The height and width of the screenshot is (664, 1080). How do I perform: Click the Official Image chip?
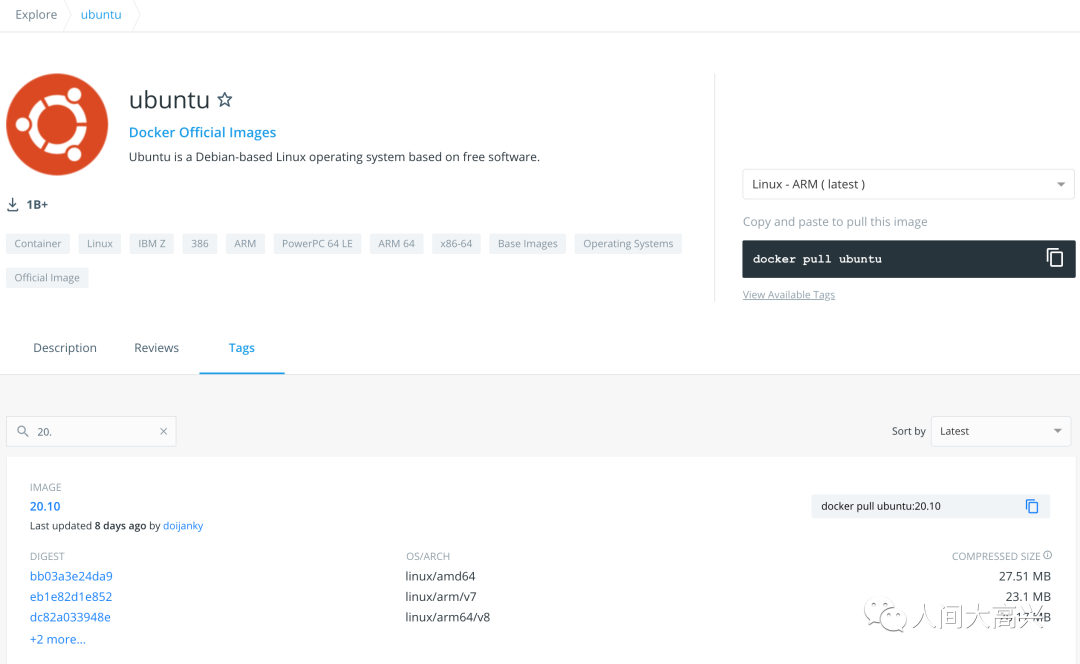tap(47, 278)
